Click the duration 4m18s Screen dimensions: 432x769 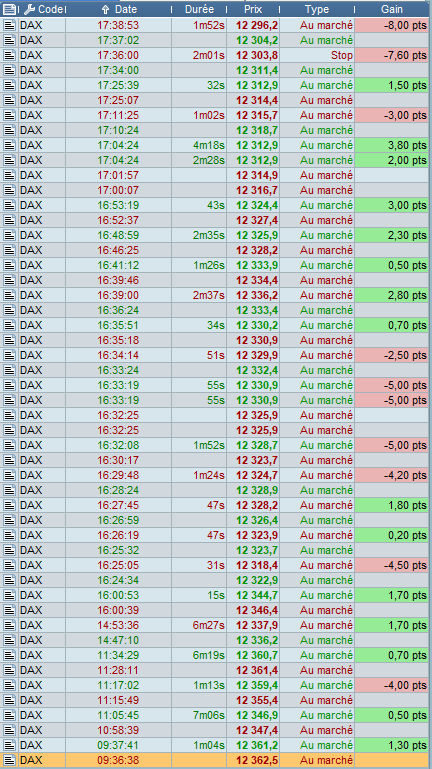[x=209, y=145]
